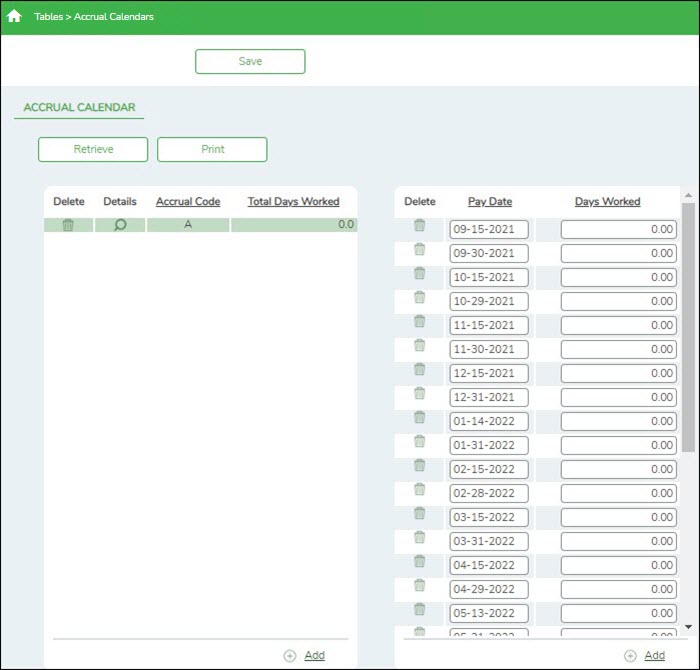
Task: Click plus icon beside left Add link
Action: (290, 655)
